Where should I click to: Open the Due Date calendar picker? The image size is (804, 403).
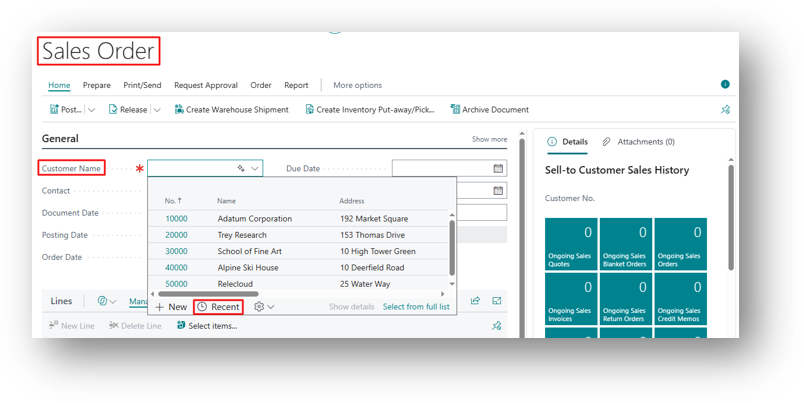coord(498,168)
